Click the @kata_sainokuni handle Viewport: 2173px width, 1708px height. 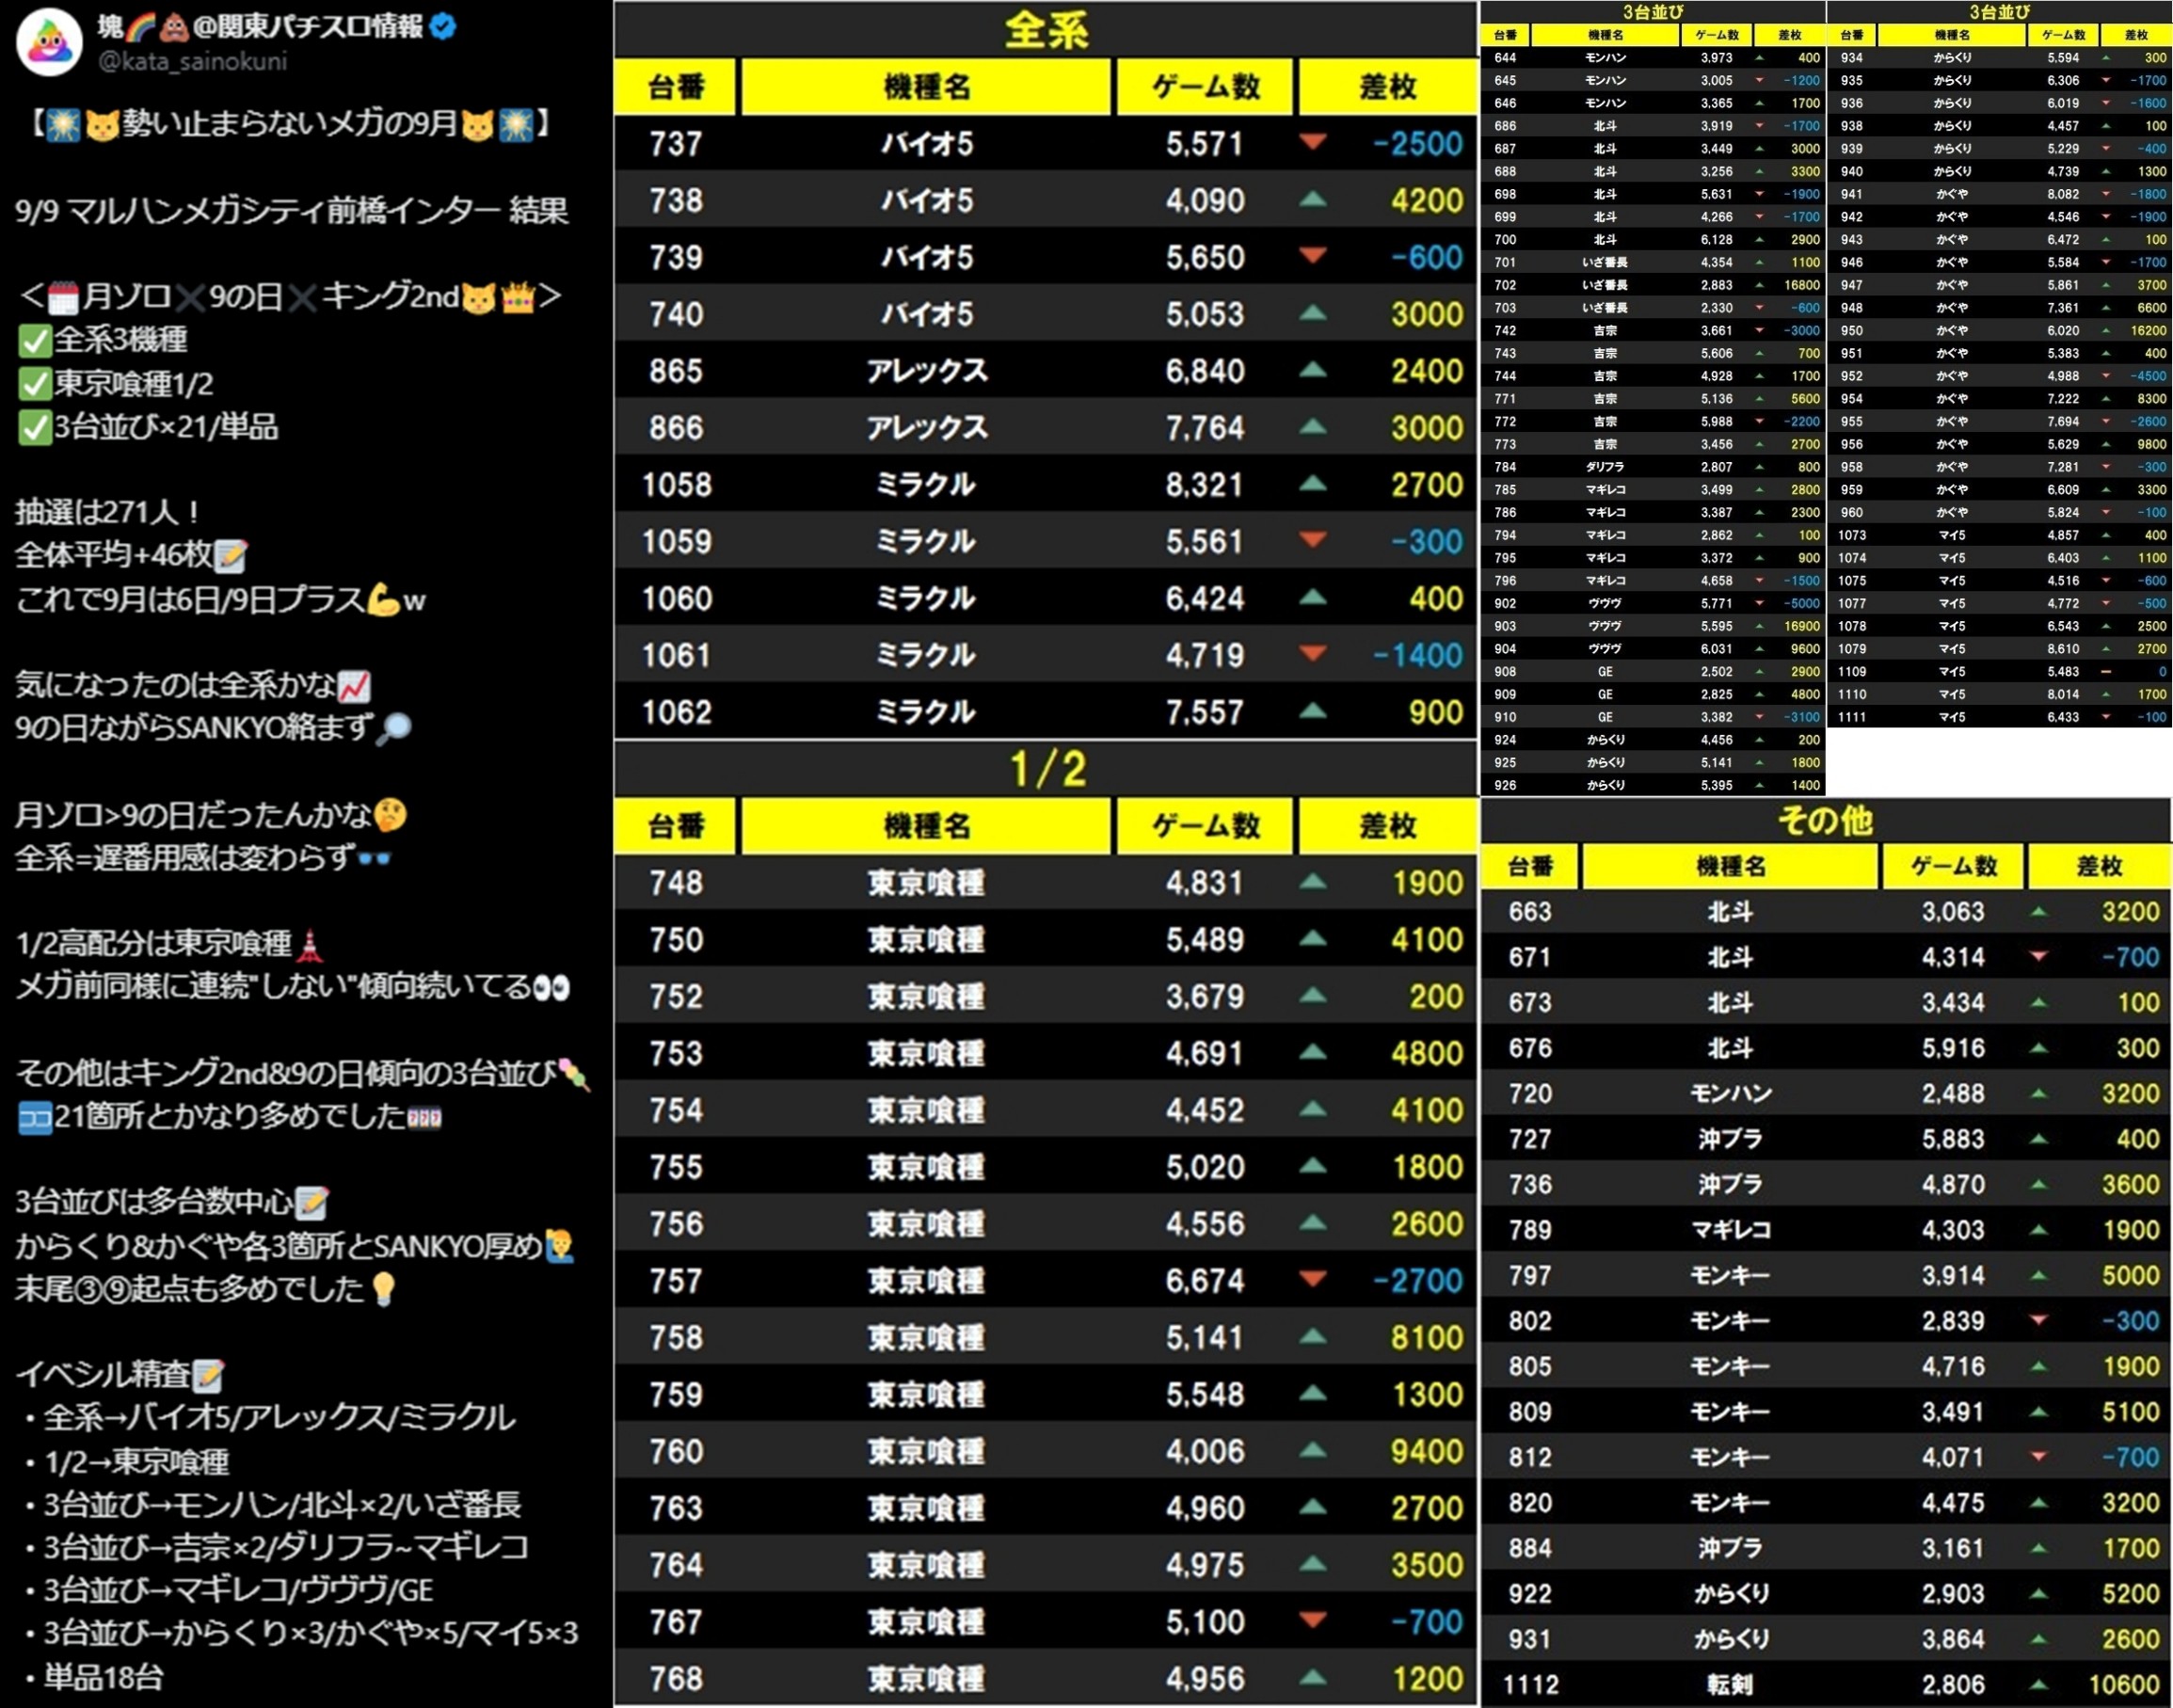192,61
